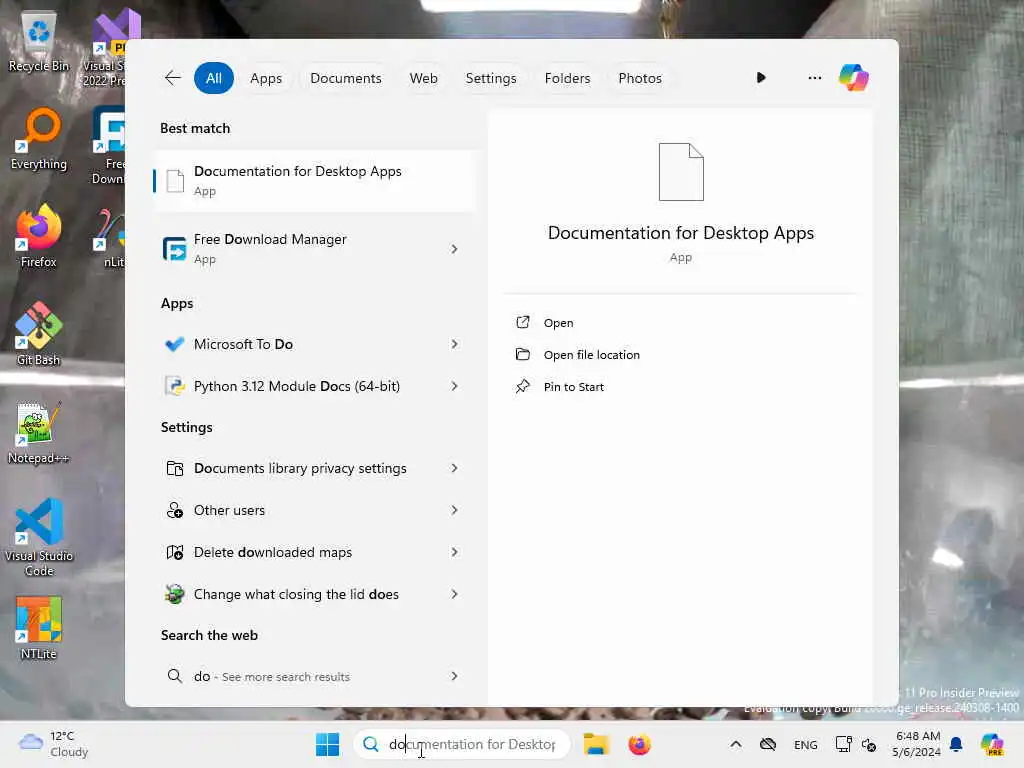This screenshot has width=1024, height=768.
Task: Click the Free Download Manager app icon in results
Action: point(174,249)
